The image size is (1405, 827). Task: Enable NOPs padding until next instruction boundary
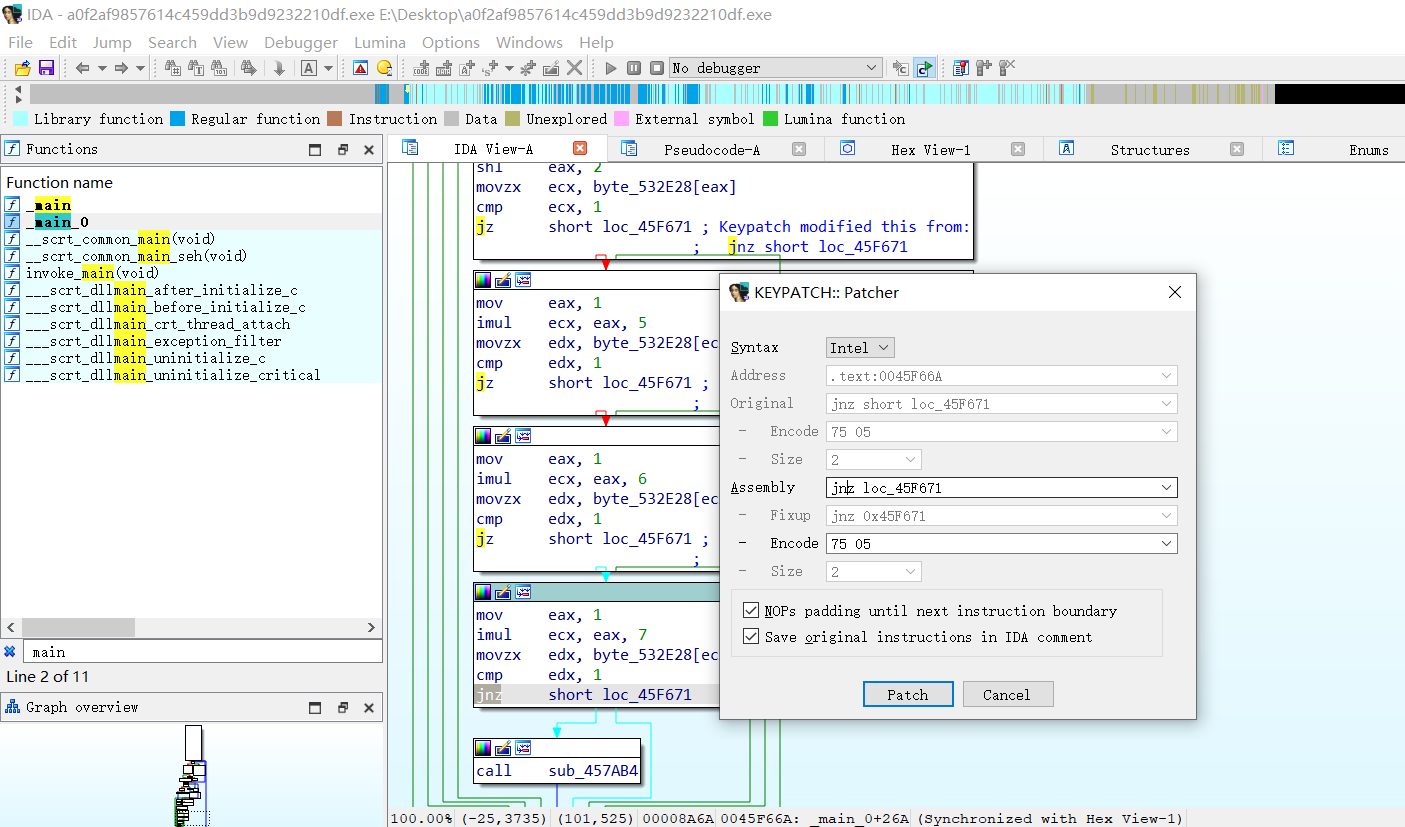(x=751, y=610)
